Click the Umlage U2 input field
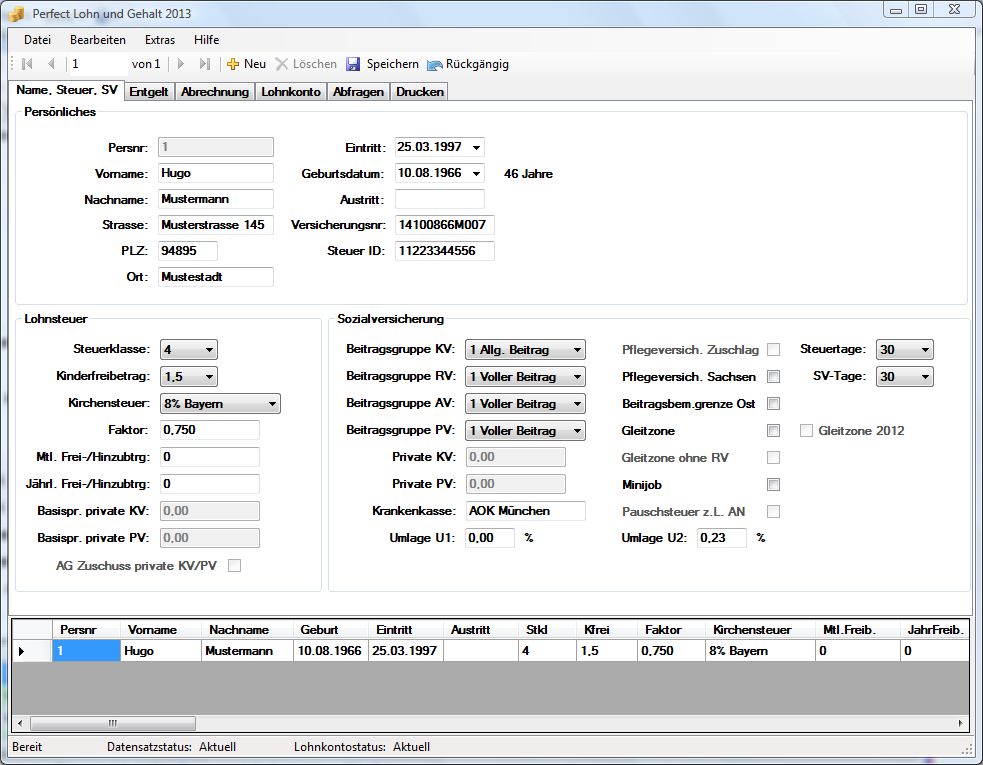The image size is (983, 765). pyautogui.click(x=722, y=537)
